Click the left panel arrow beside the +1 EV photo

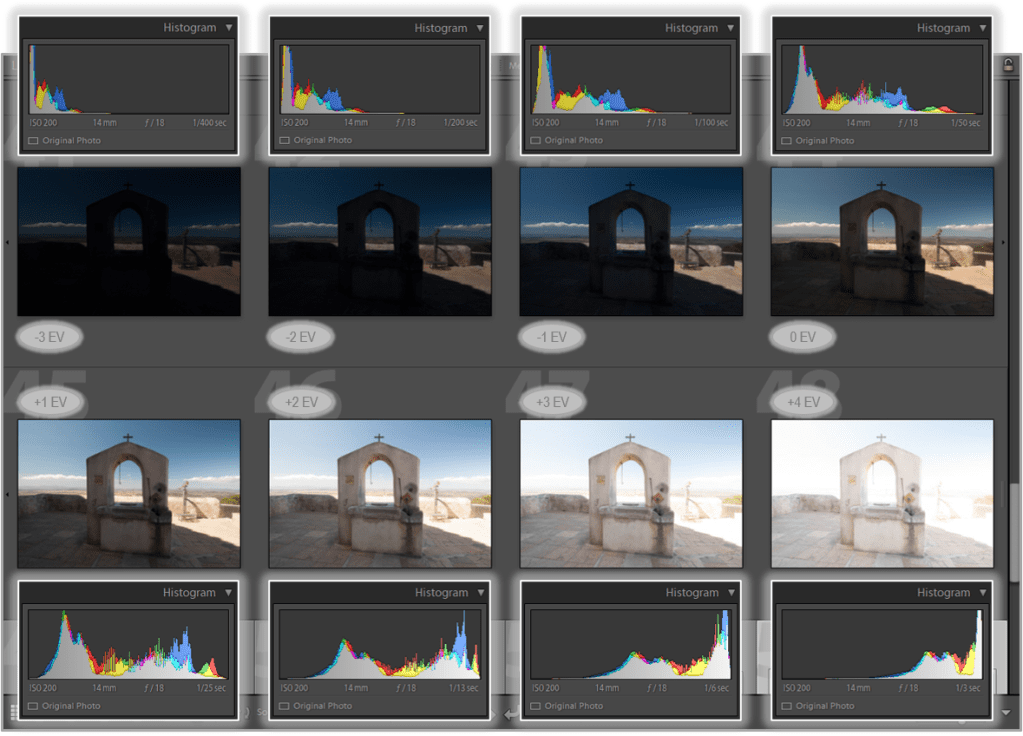point(8,493)
